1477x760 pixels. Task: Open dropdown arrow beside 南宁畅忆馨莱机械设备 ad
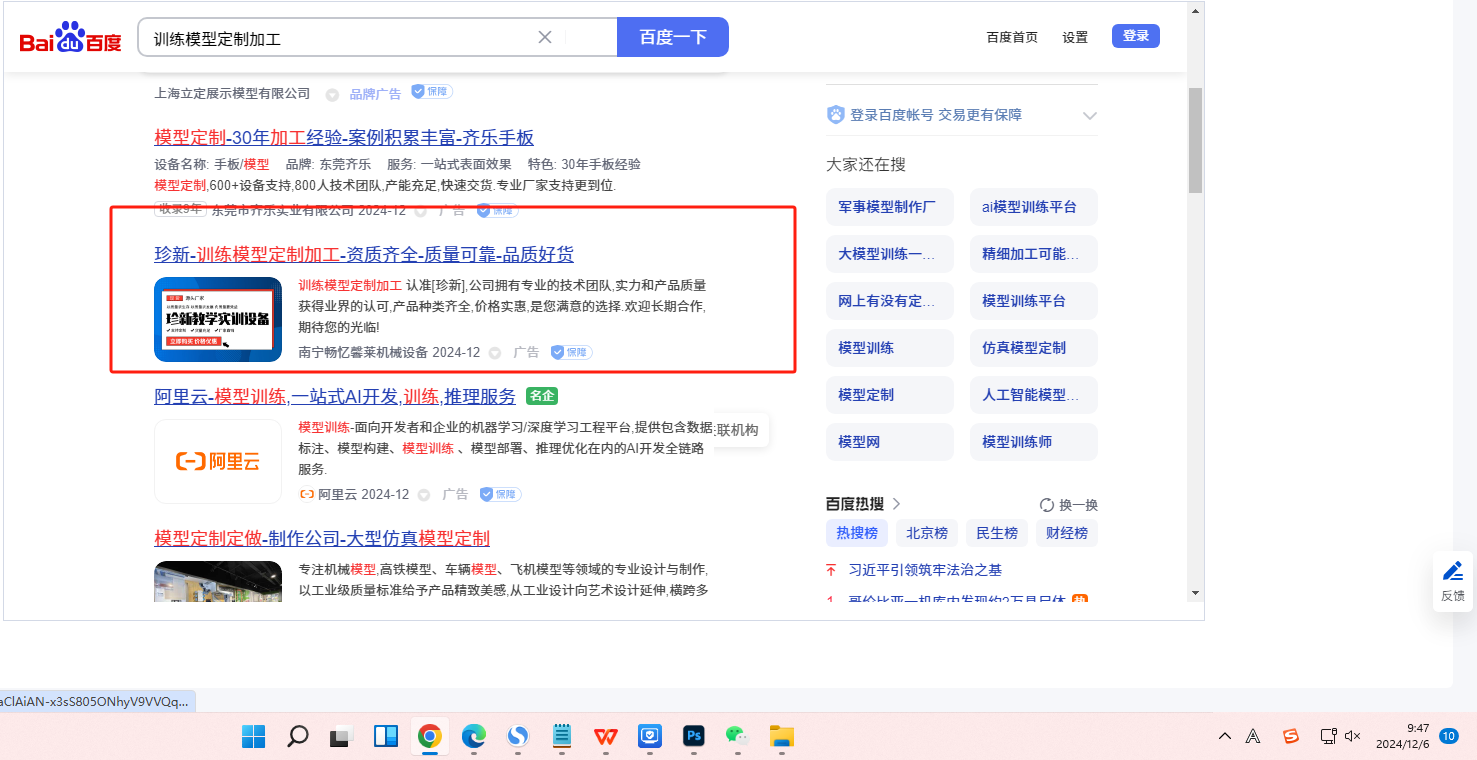pyautogui.click(x=497, y=353)
